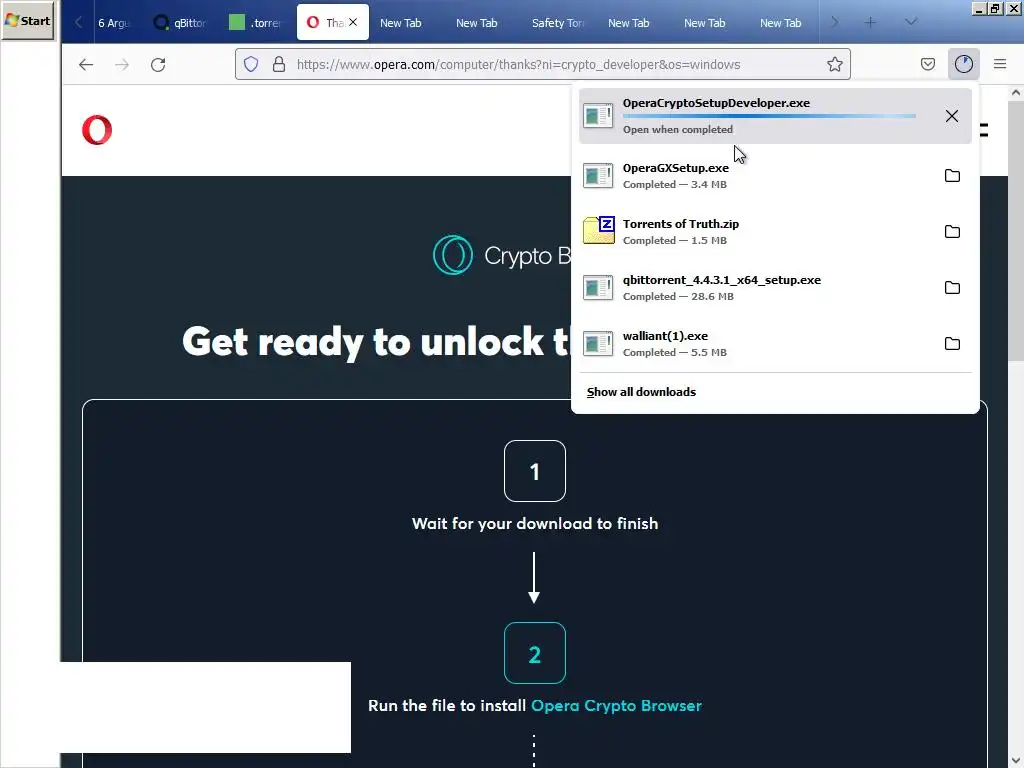Click the browser forward arrow
This screenshot has height=768, width=1024.
pos(121,64)
